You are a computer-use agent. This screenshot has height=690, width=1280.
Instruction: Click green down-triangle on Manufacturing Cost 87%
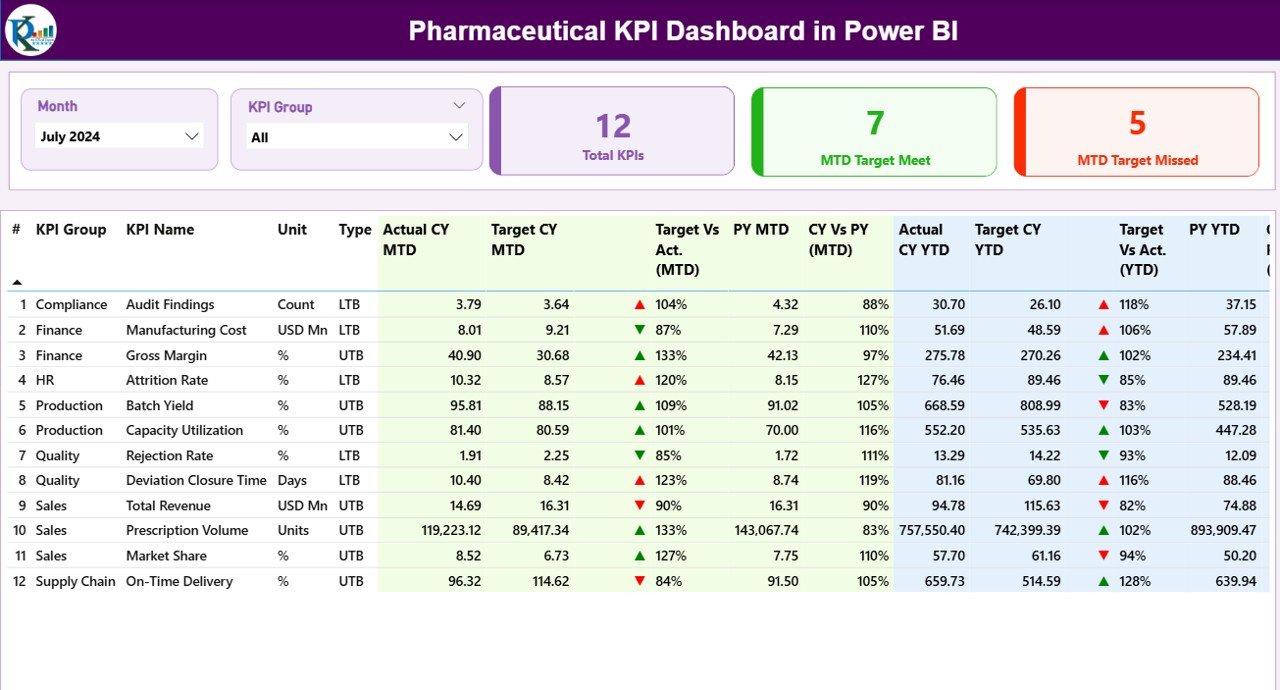coord(640,330)
